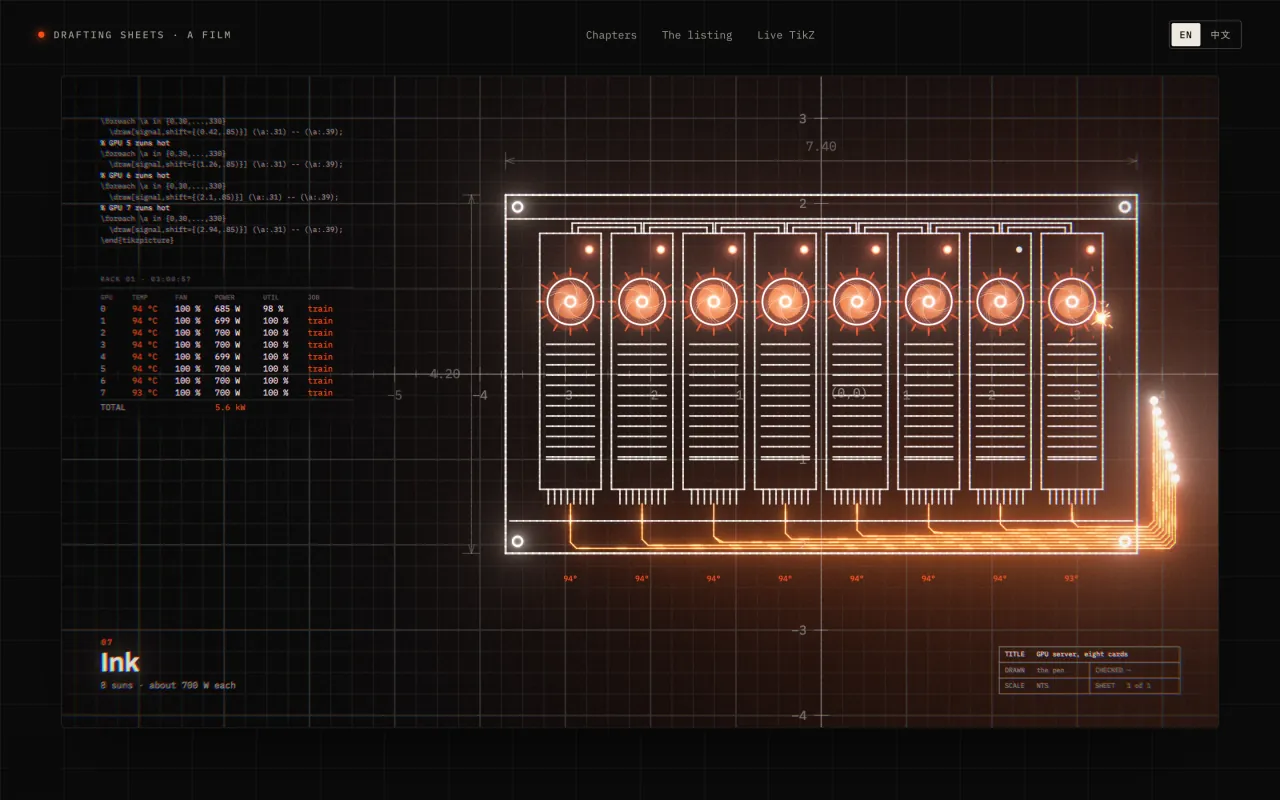This screenshot has height=800, width=1280.
Task: Select the TEMP column header
Action: click(x=140, y=297)
